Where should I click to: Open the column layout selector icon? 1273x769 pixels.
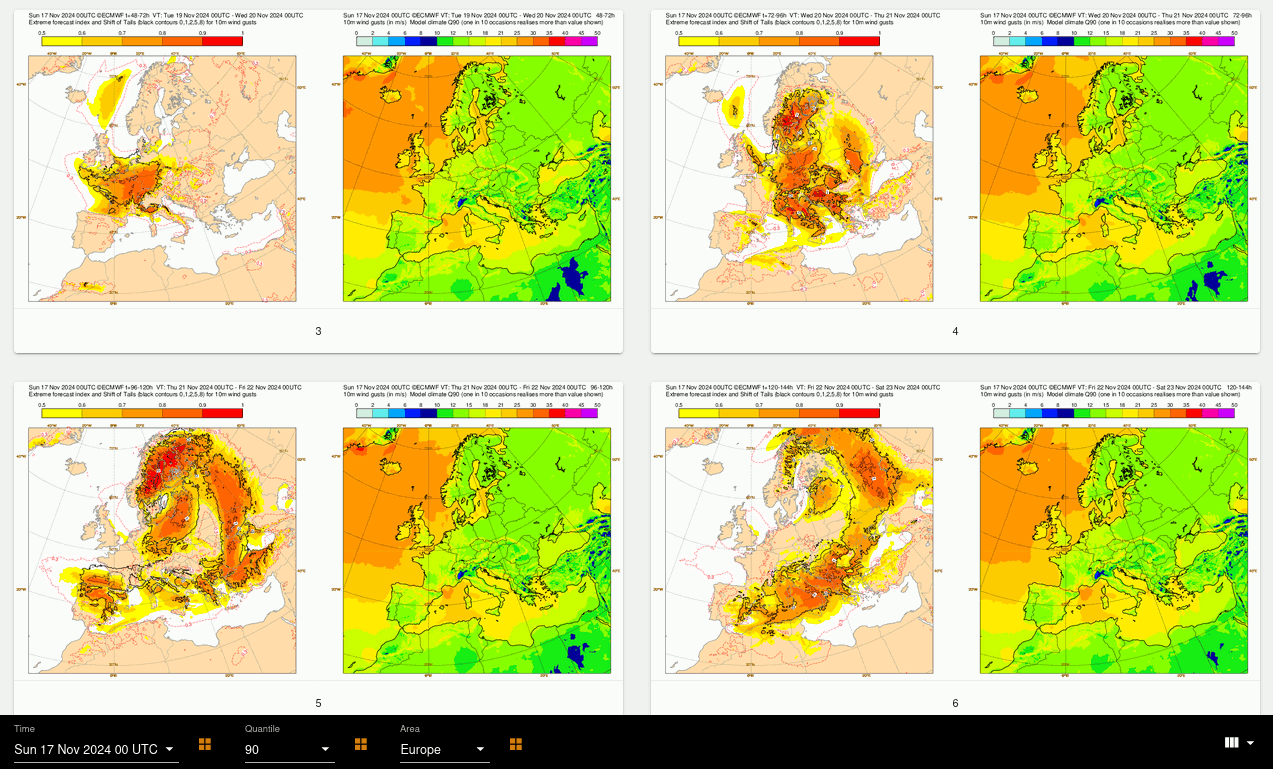[1239, 743]
